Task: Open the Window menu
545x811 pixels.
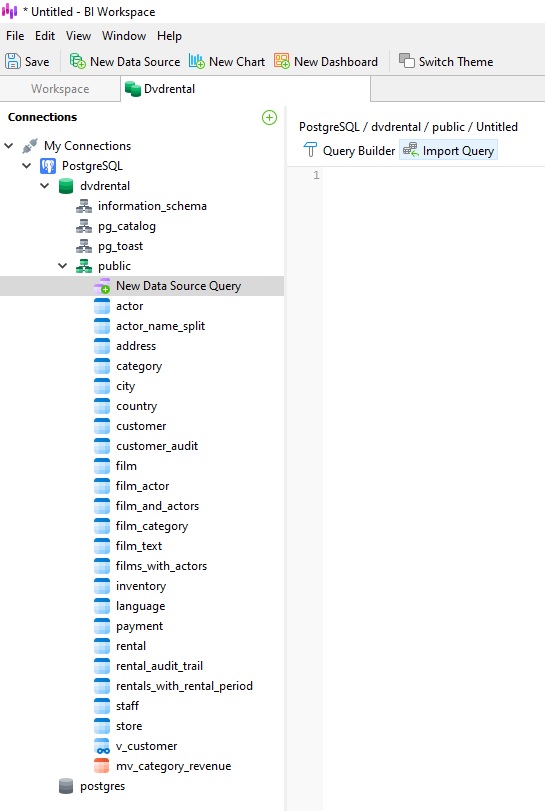Action: coord(124,36)
